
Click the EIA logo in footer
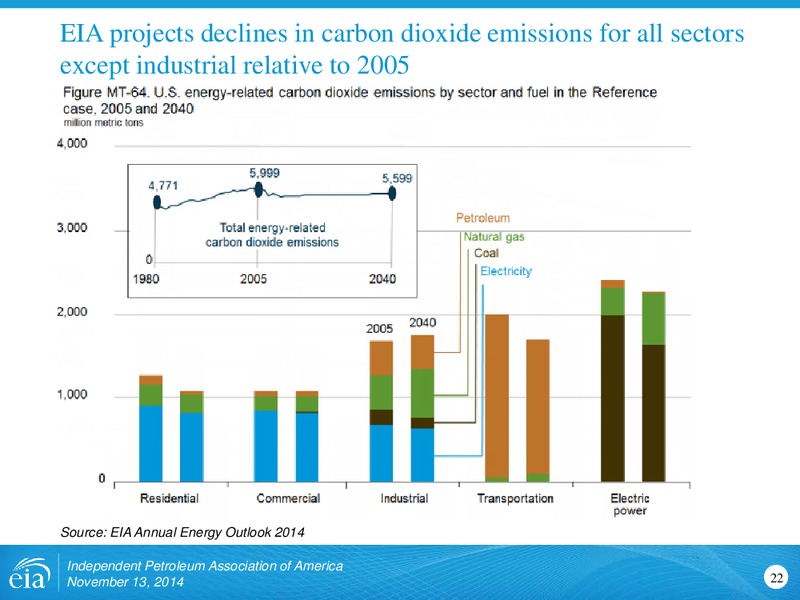click(30, 574)
